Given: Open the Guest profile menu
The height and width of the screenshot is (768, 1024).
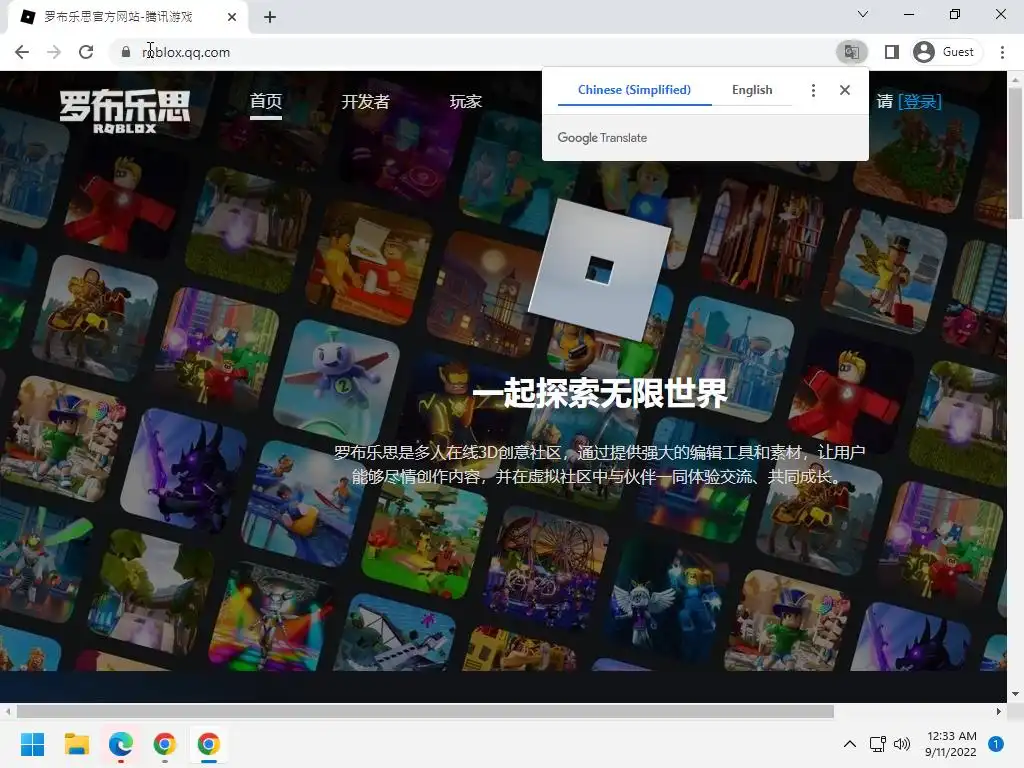Looking at the screenshot, I should (946, 52).
